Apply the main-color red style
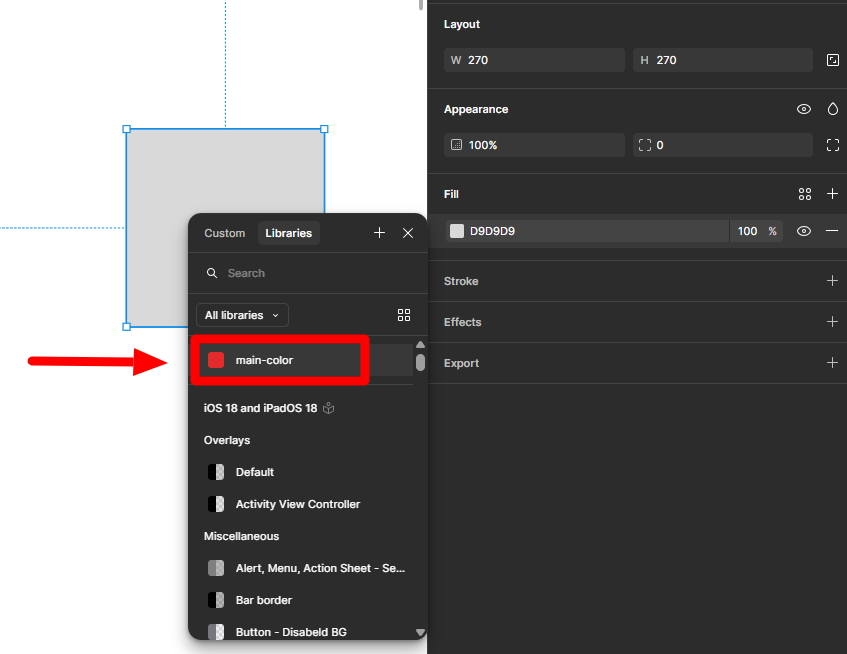Viewport: 847px width, 654px height. tap(279, 360)
